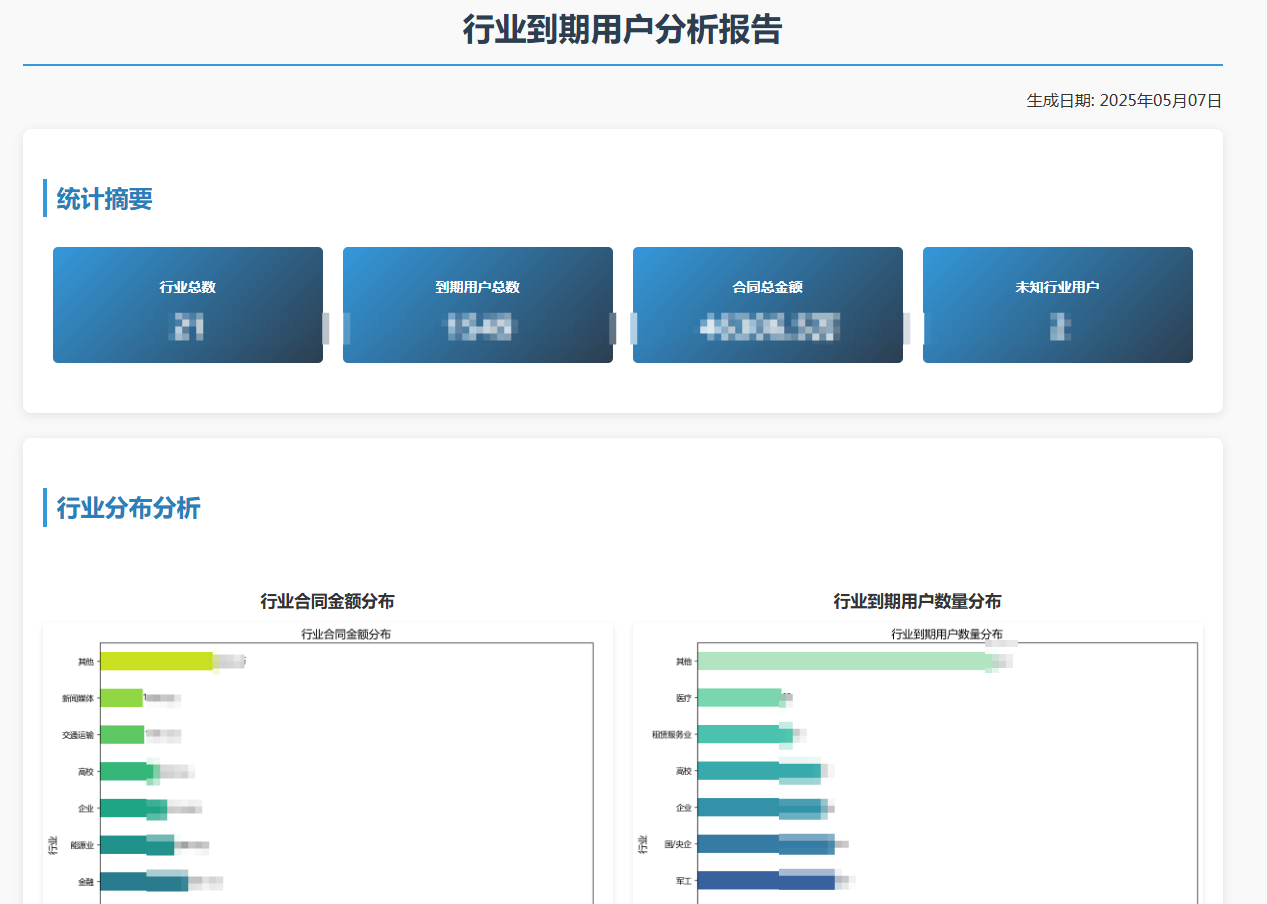Select the 到期用户总数 summary card

tap(478, 305)
